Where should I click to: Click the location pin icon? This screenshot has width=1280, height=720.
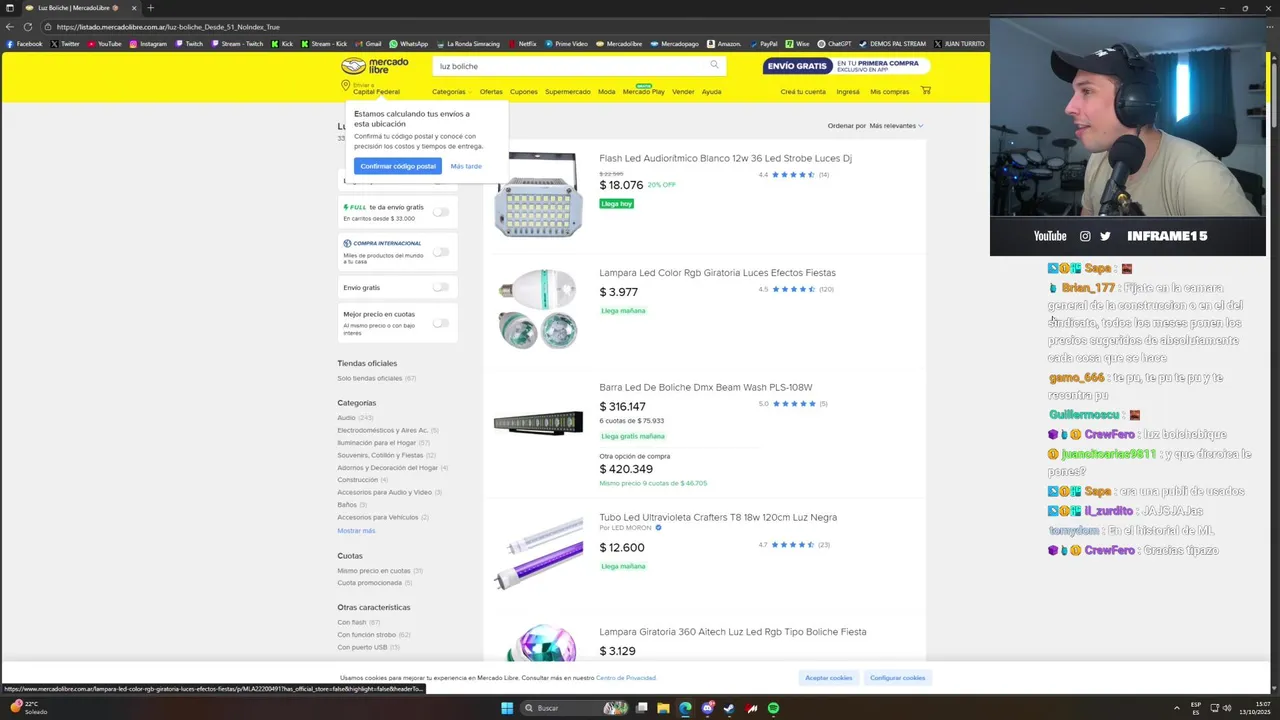tap(345, 86)
